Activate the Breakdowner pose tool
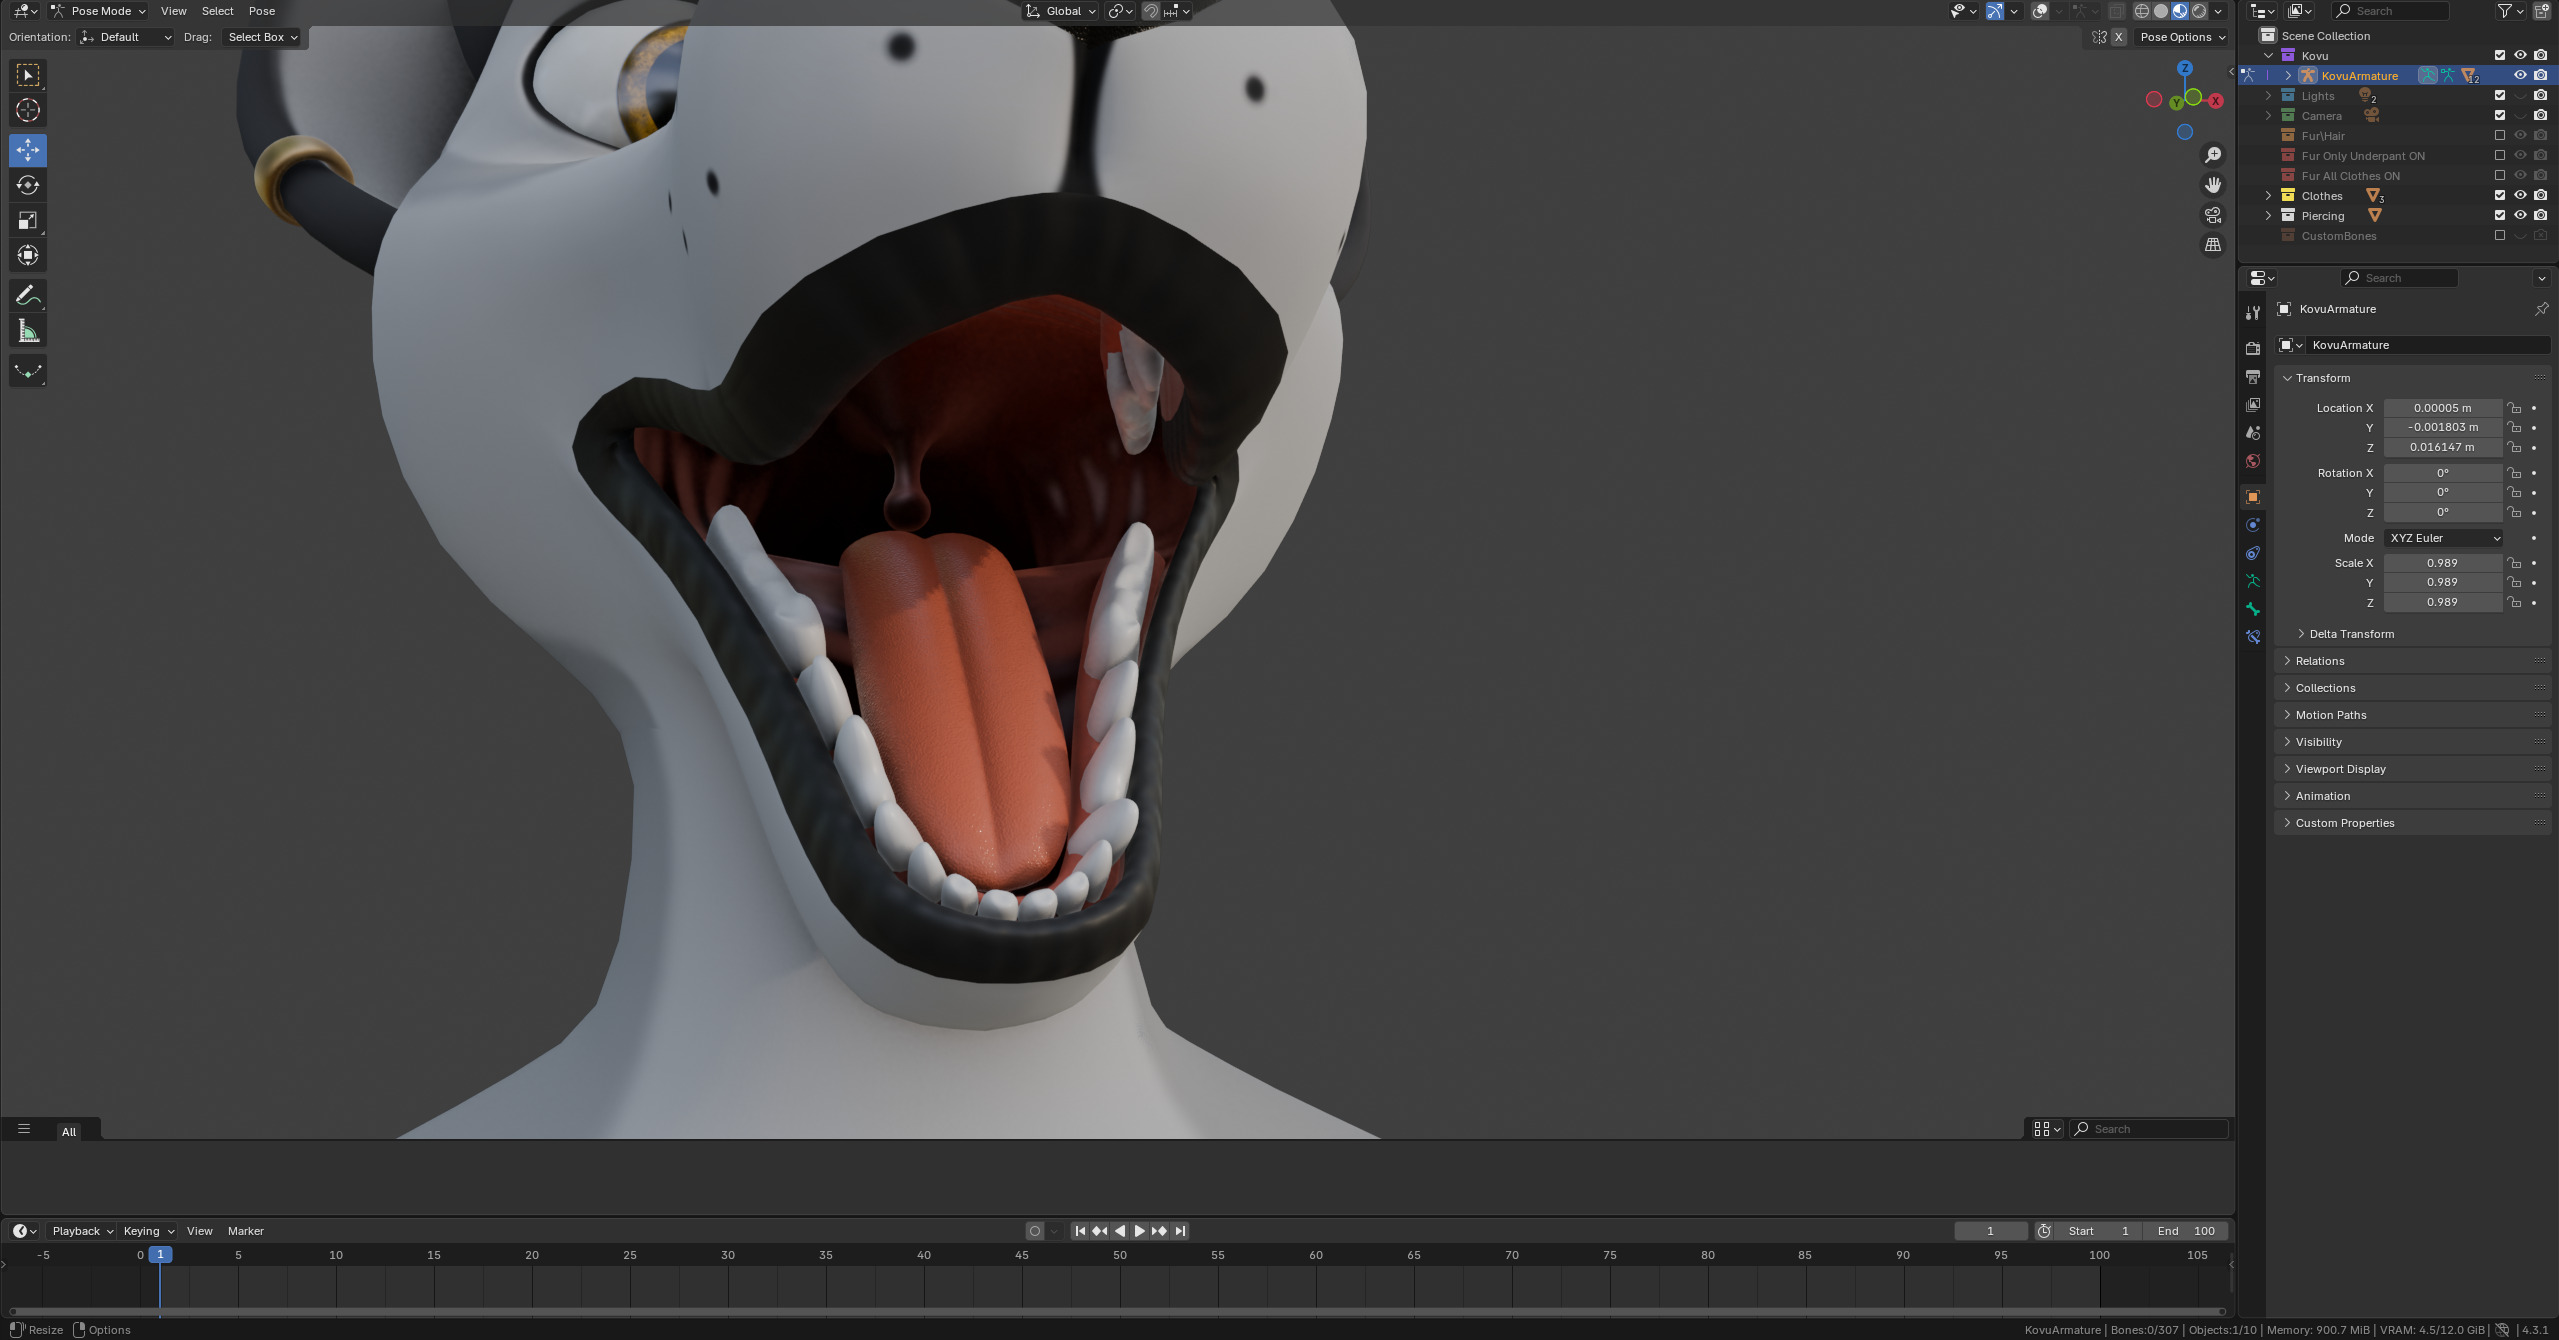The height and width of the screenshot is (1340, 2559). (28, 371)
